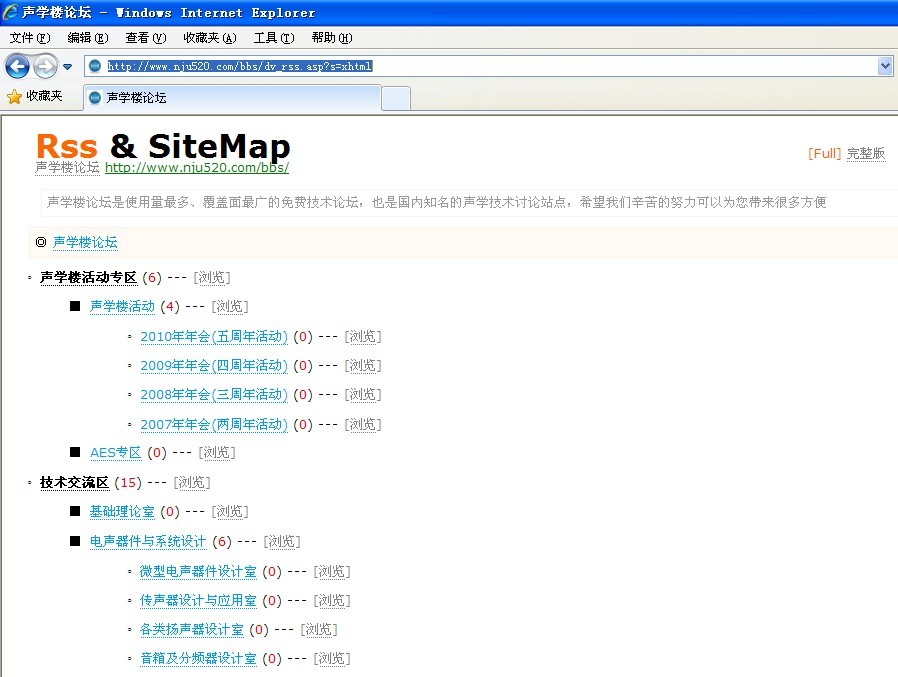
Task: Open a new blank tab
Action: (396, 98)
